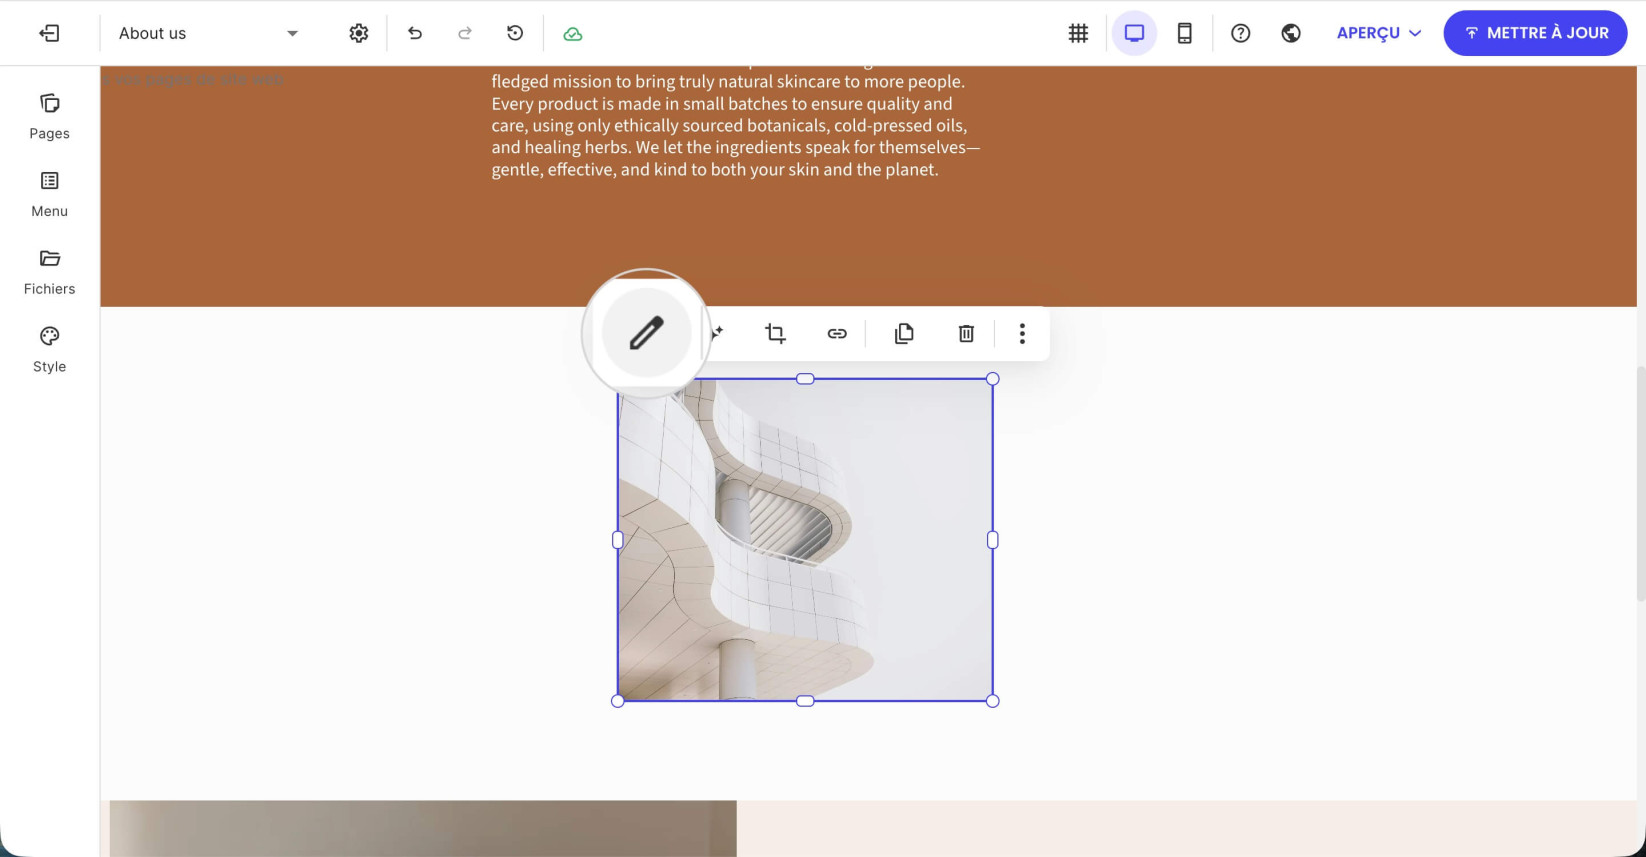Open more options three-dot menu

pos(1022,333)
